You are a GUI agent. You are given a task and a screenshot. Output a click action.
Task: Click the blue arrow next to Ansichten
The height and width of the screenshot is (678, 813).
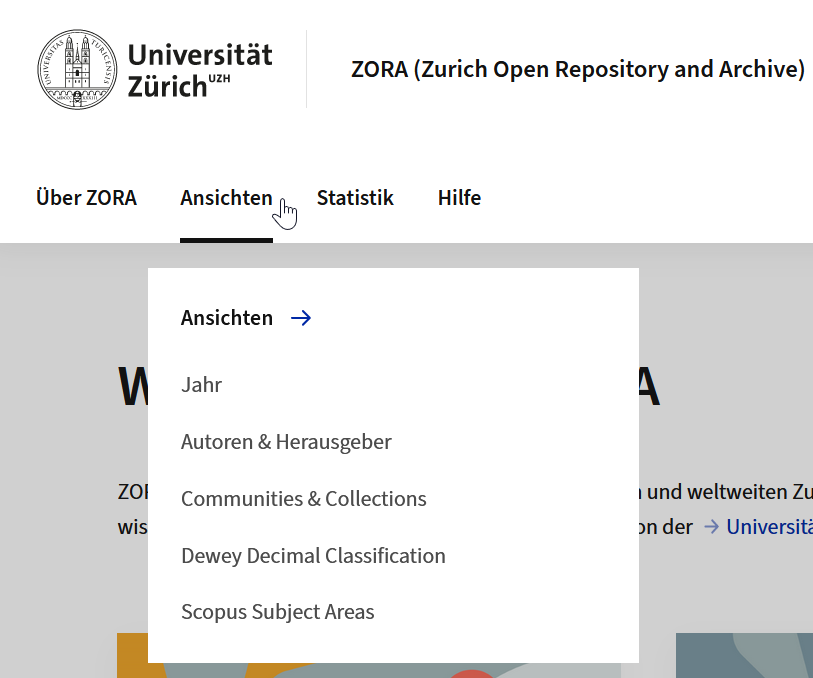(x=301, y=318)
